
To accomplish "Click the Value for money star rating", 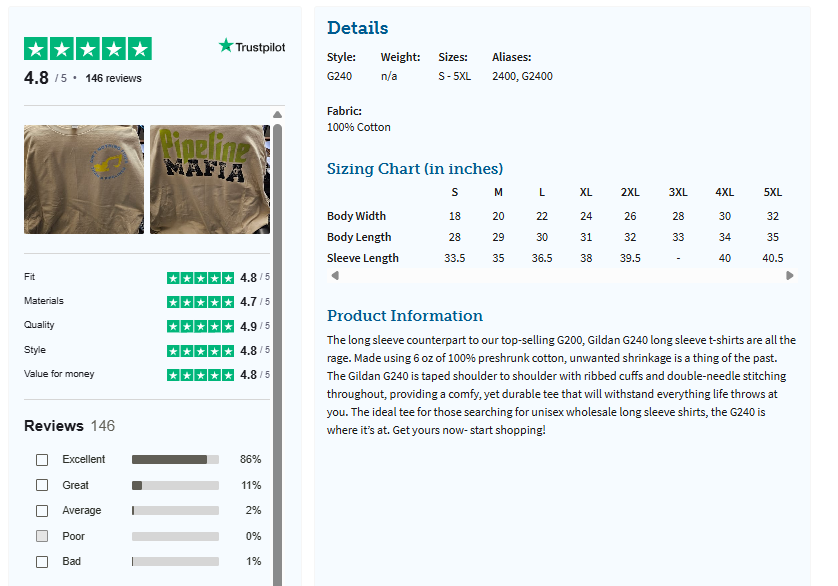I will tap(200, 375).
